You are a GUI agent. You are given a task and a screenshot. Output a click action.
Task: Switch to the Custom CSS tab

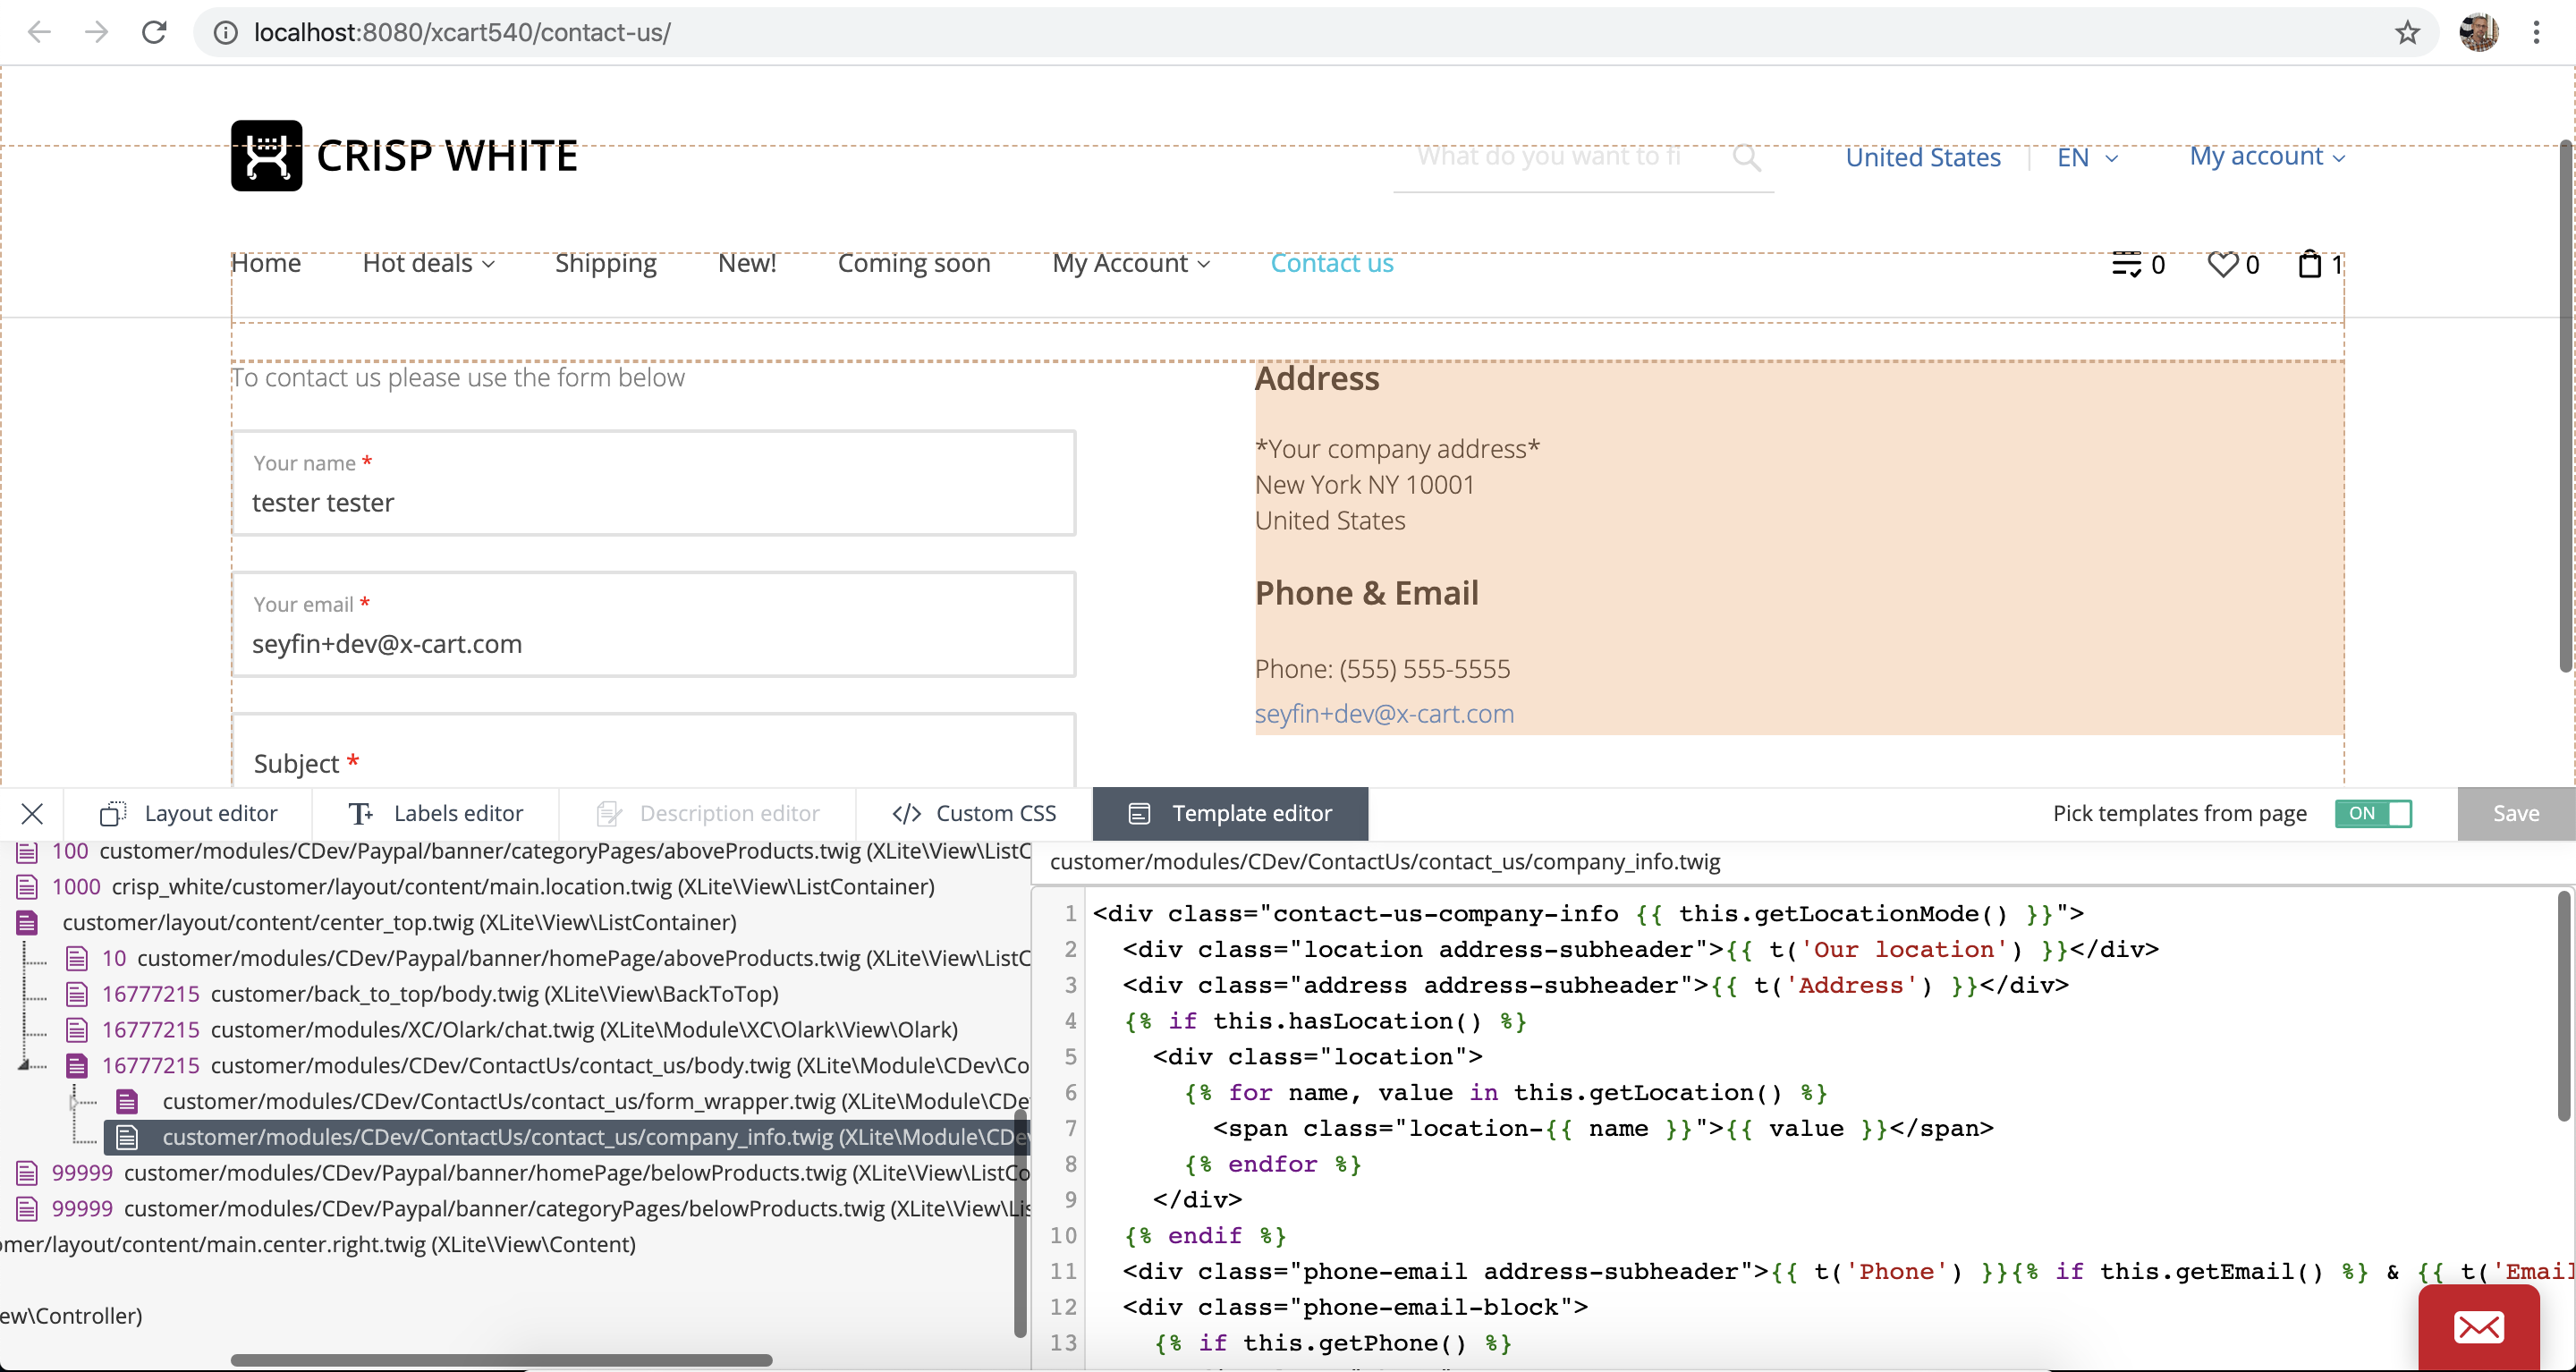pos(974,814)
